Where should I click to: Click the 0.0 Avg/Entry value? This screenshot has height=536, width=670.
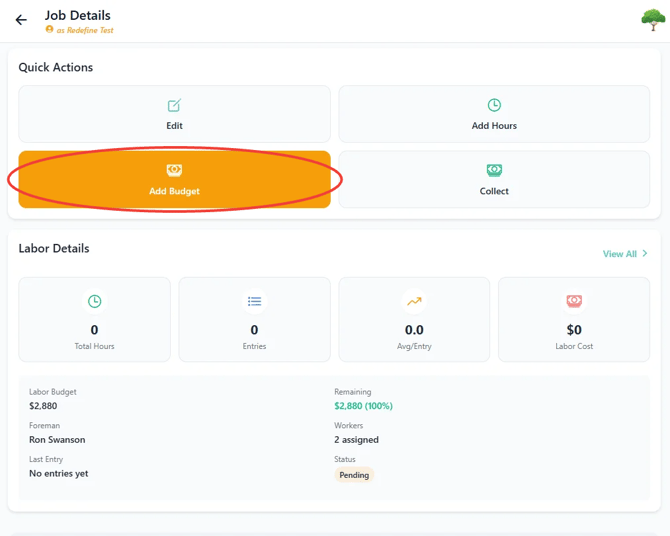click(x=414, y=330)
